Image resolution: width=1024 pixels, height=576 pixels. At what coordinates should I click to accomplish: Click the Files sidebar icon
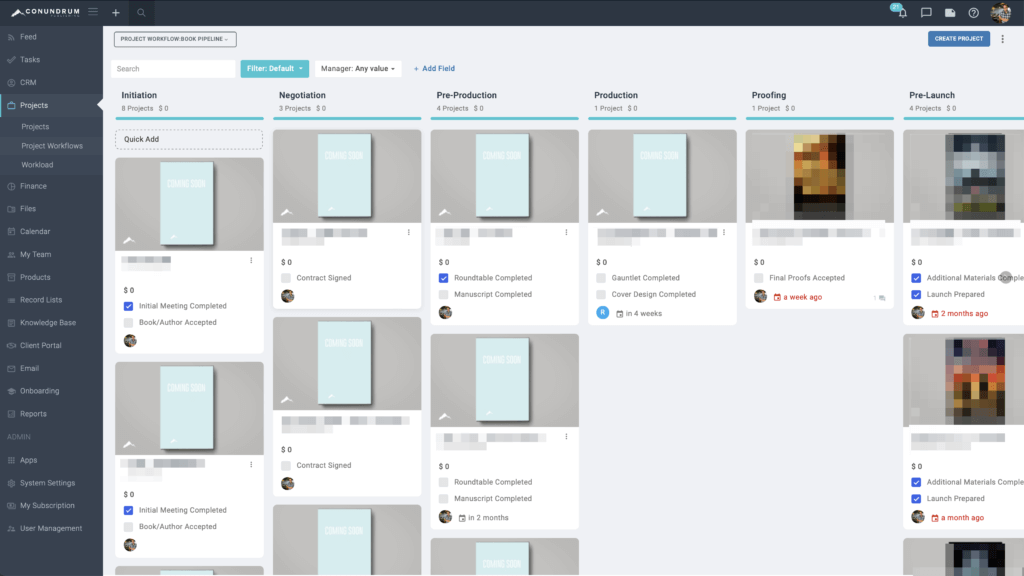pos(11,209)
